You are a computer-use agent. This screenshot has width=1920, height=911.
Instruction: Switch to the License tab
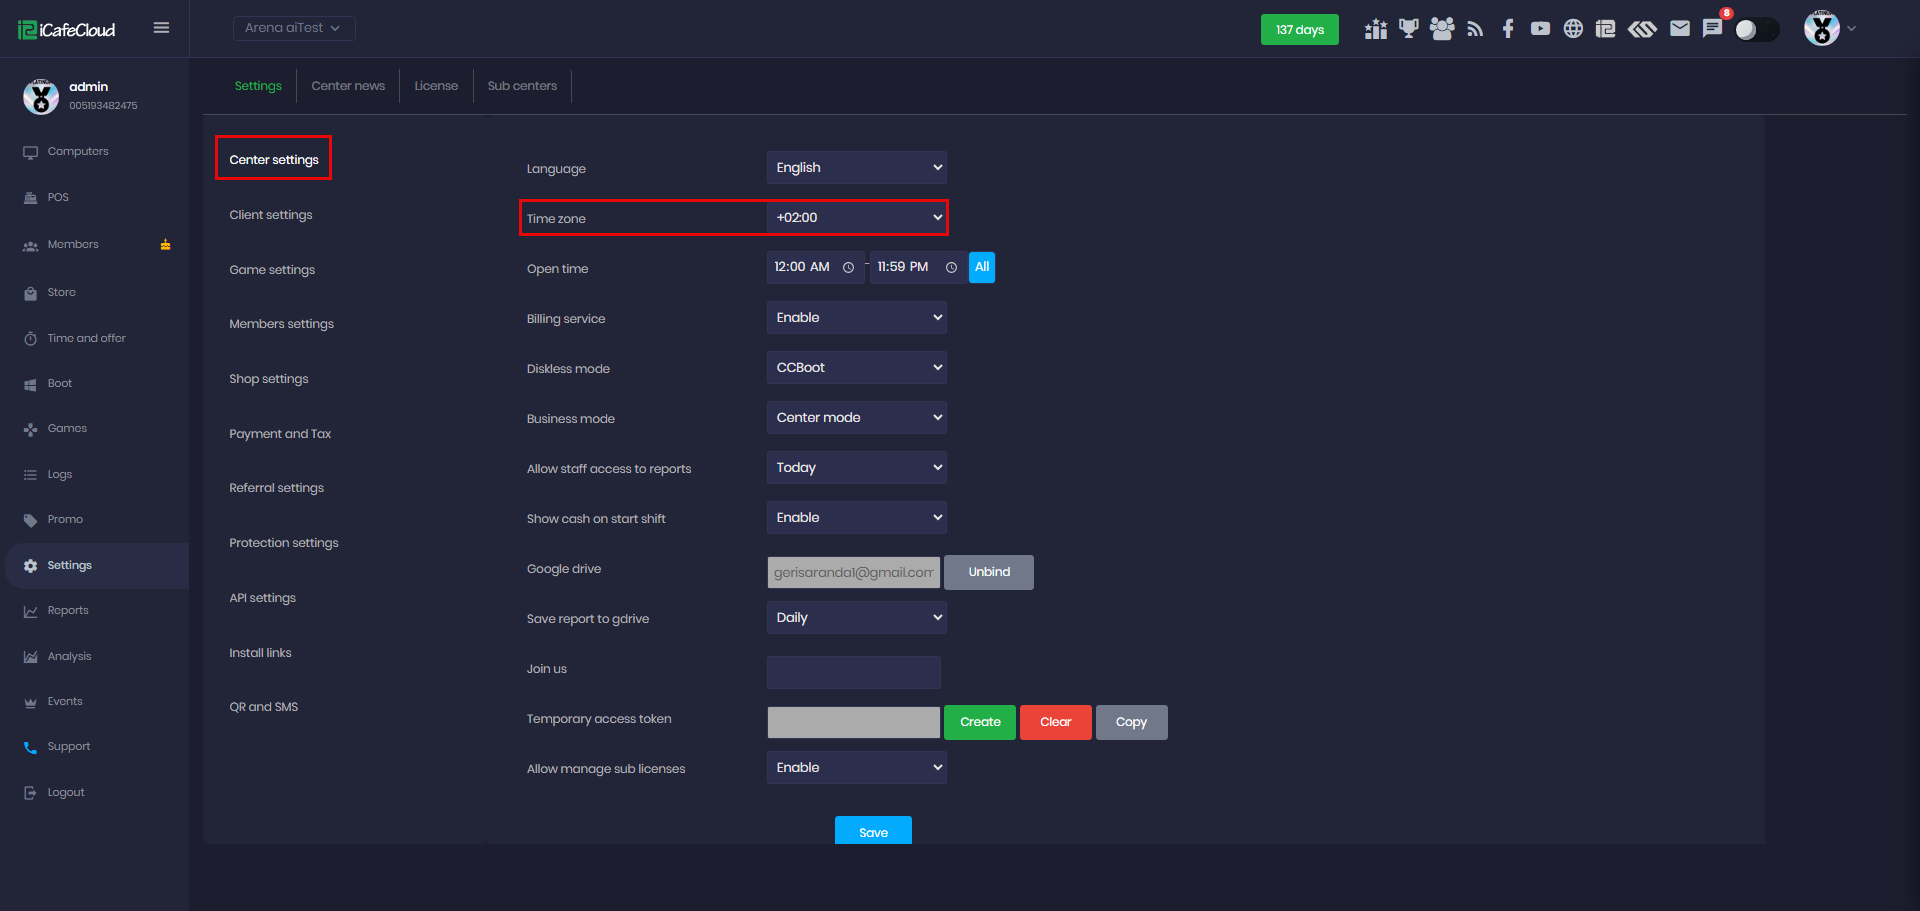[436, 86]
